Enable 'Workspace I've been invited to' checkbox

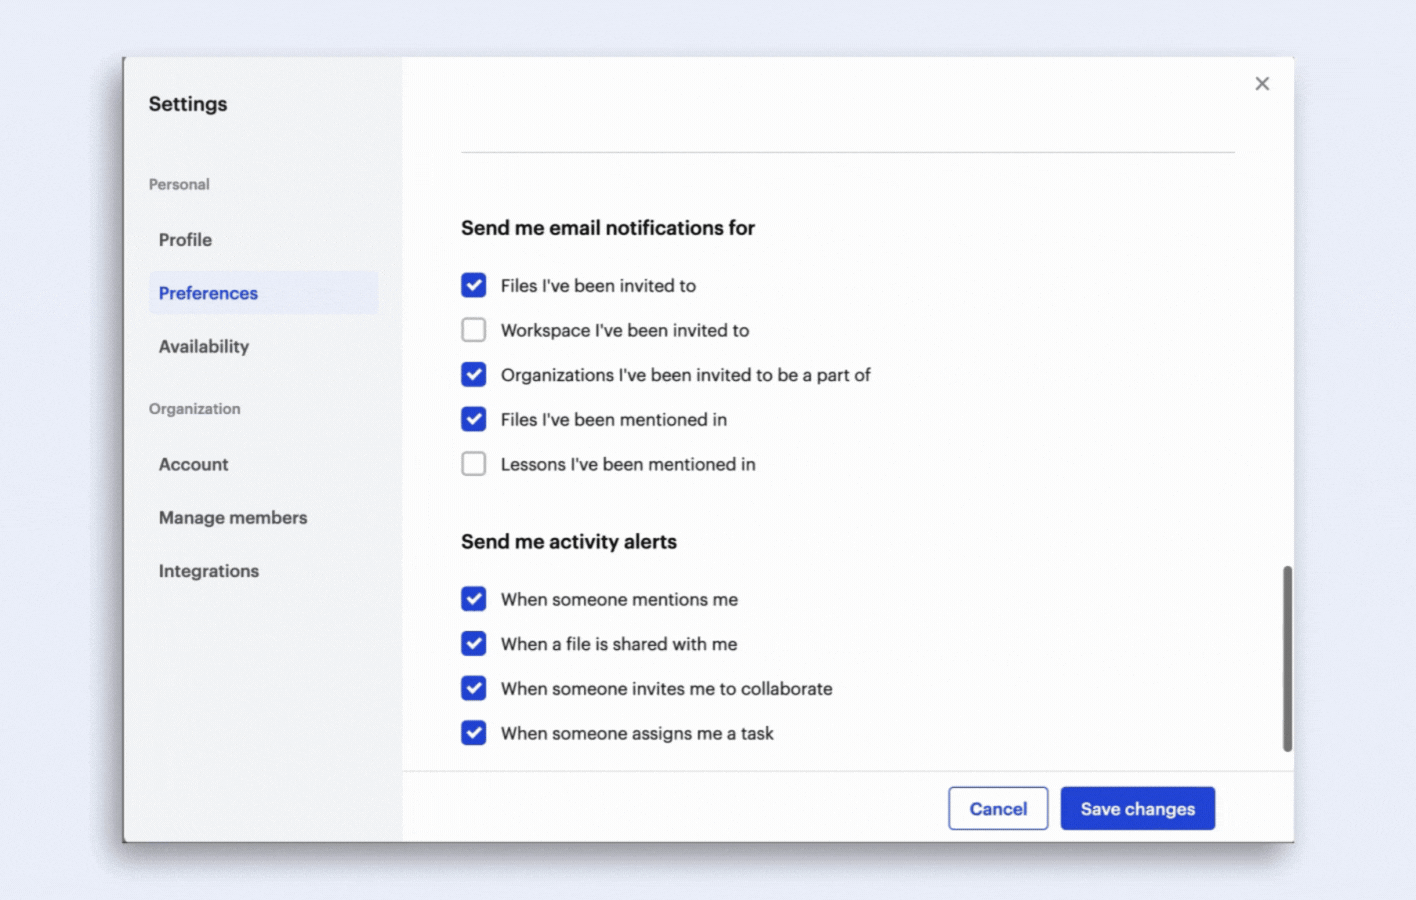(474, 330)
